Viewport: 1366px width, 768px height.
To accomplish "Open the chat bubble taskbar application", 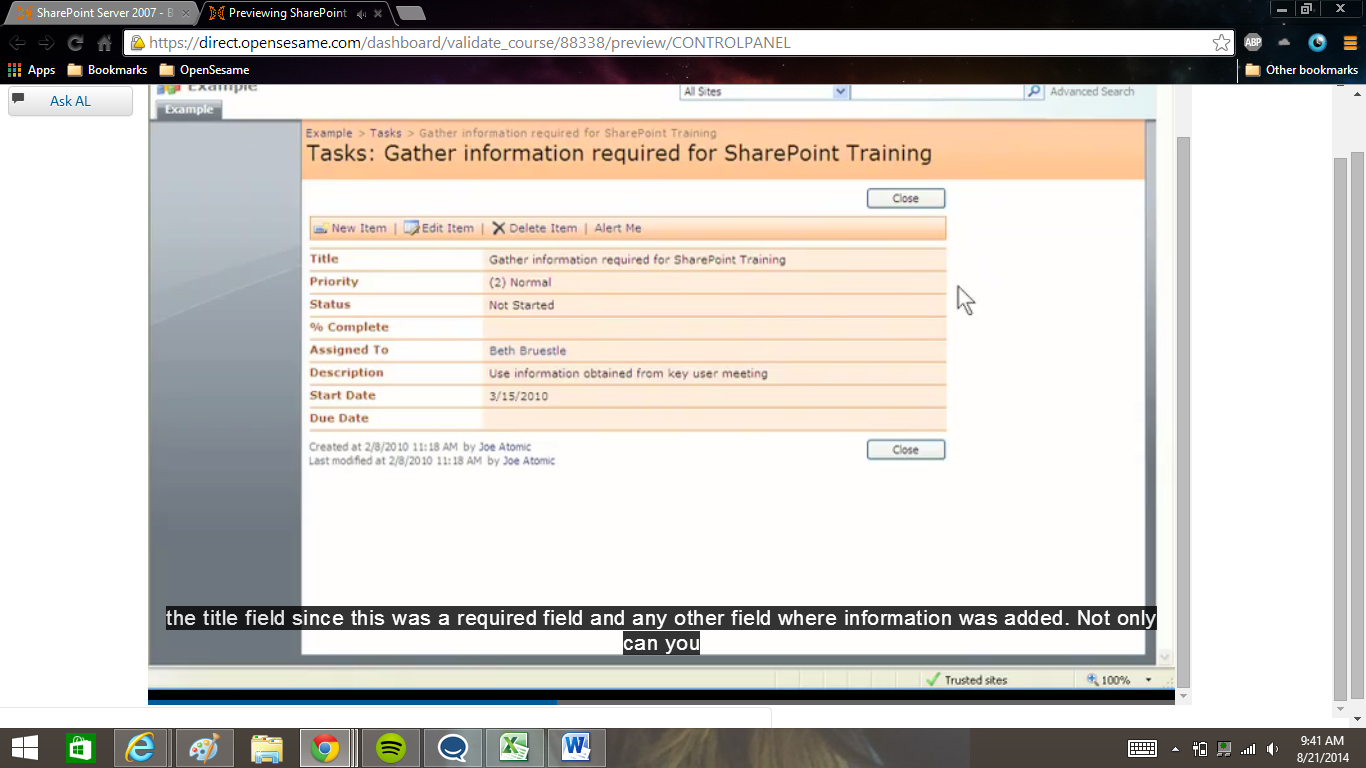I will click(453, 748).
